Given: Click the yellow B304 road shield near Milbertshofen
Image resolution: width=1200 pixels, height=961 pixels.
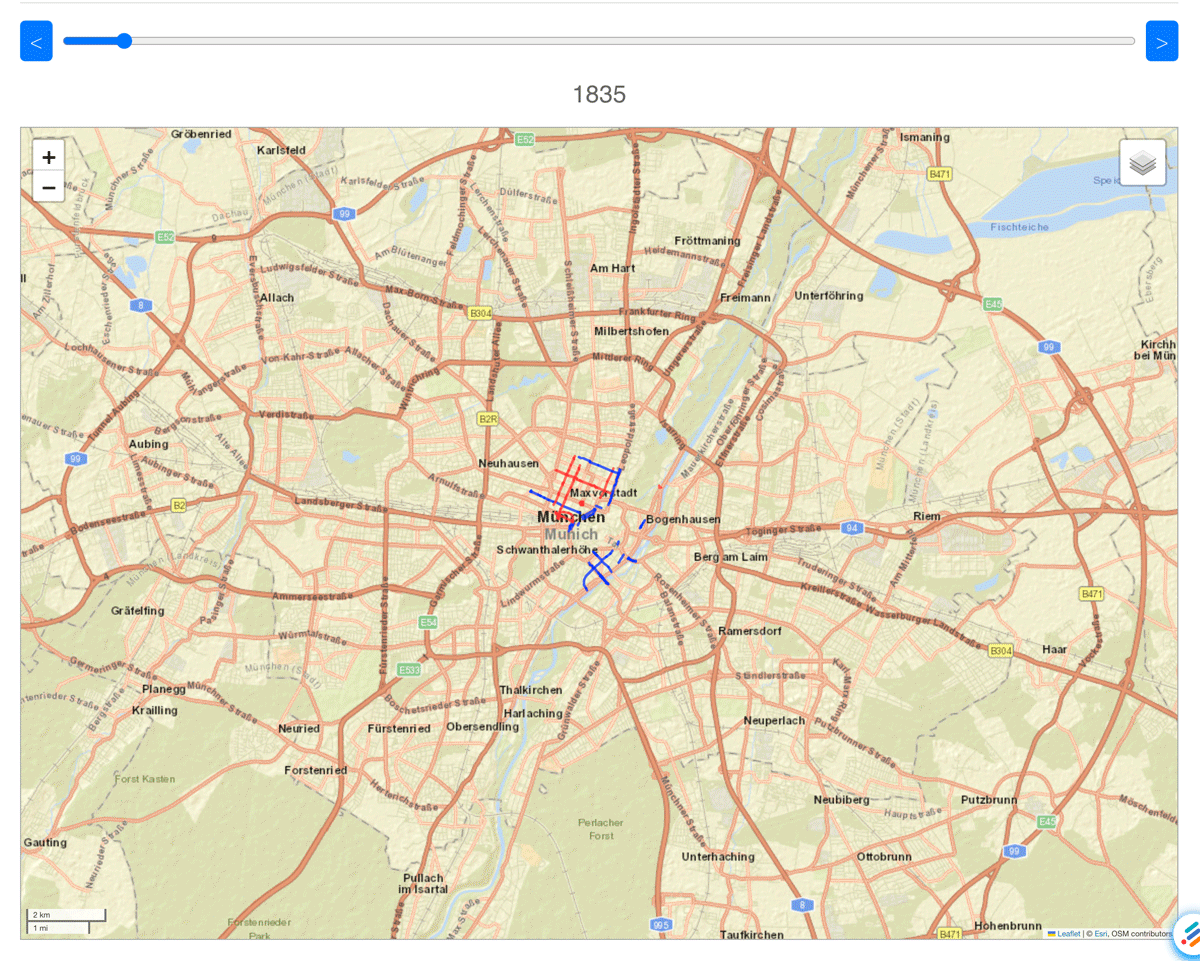Looking at the screenshot, I should coord(481,313).
